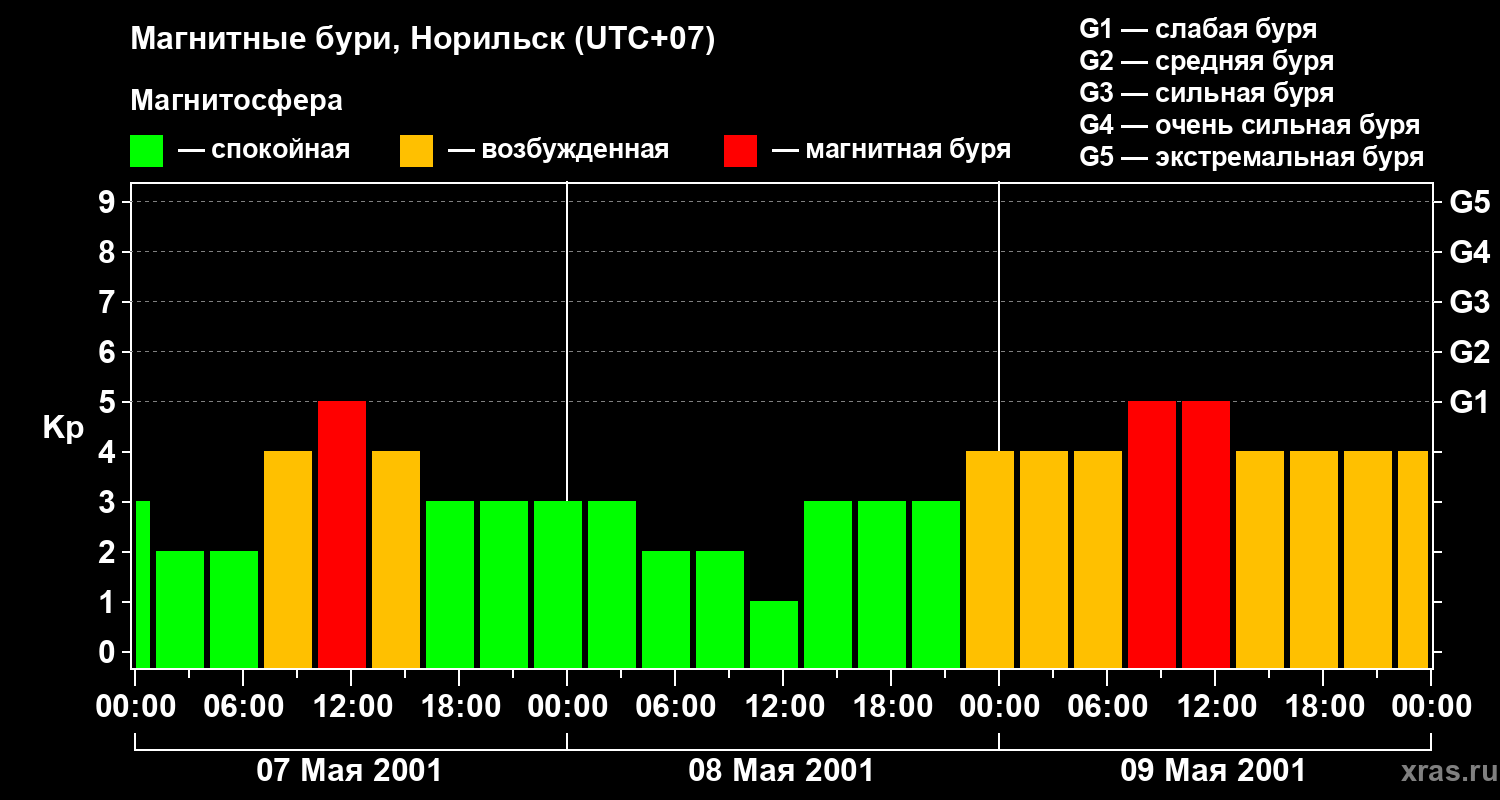Click the orange 'возбужденная' legend swatch
Viewport: 1500px width, 800px height.
(417, 151)
